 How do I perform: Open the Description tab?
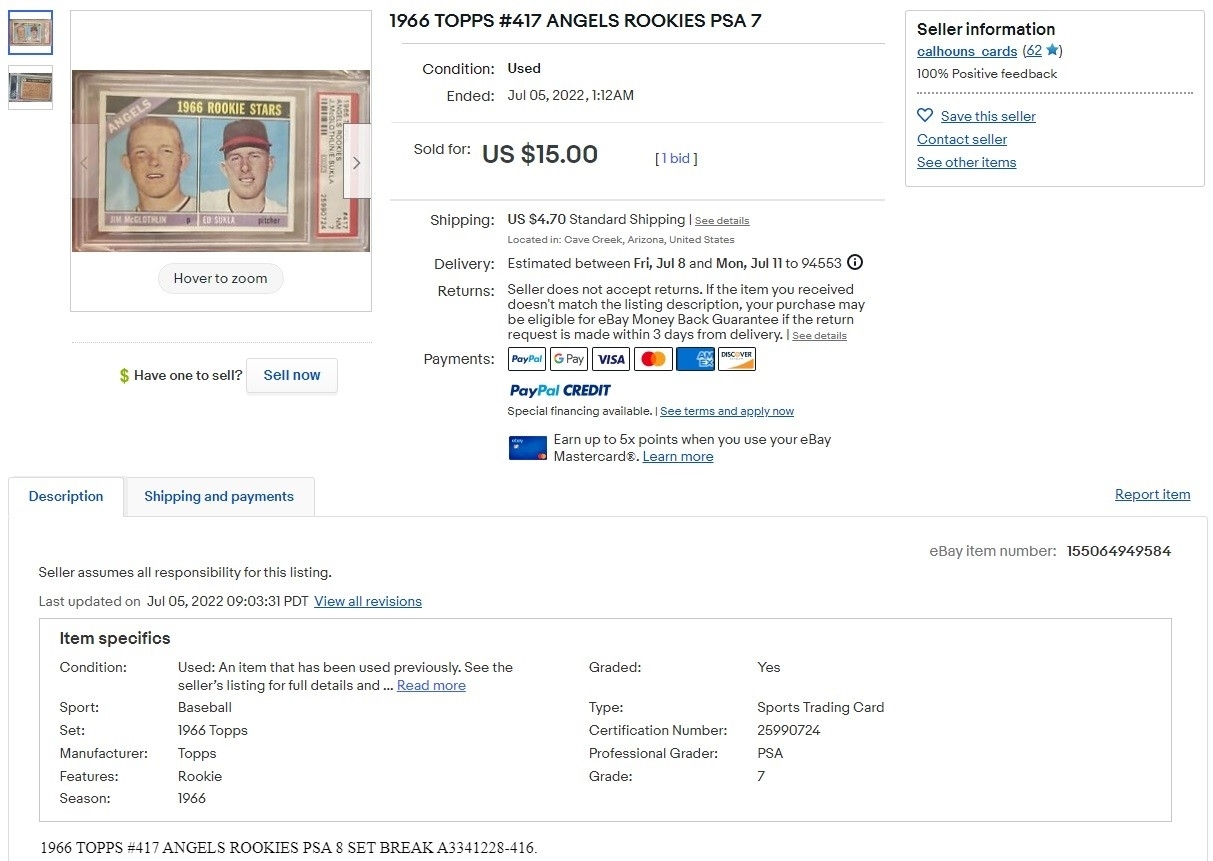(x=66, y=497)
